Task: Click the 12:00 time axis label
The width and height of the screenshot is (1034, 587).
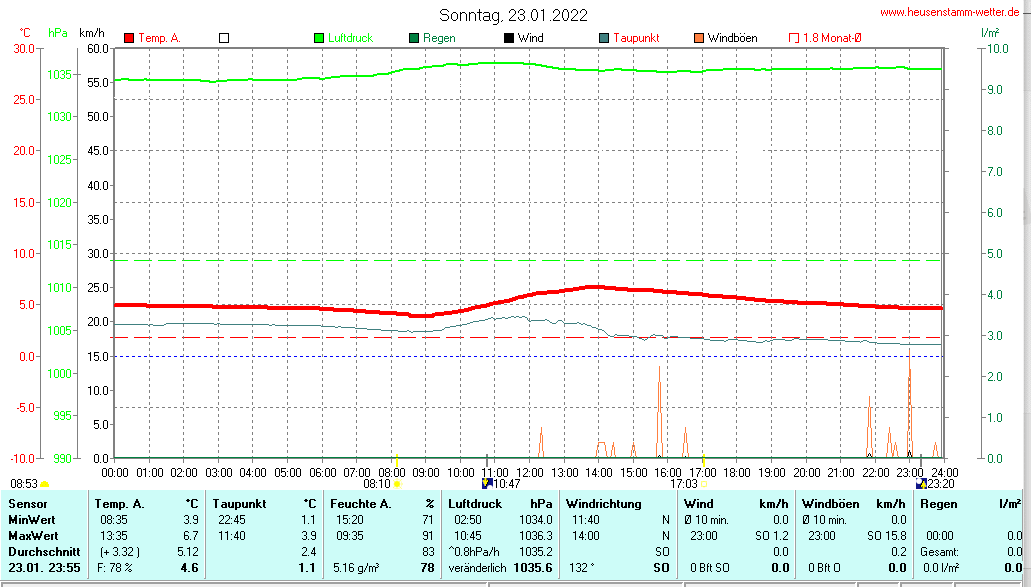Action: click(530, 472)
